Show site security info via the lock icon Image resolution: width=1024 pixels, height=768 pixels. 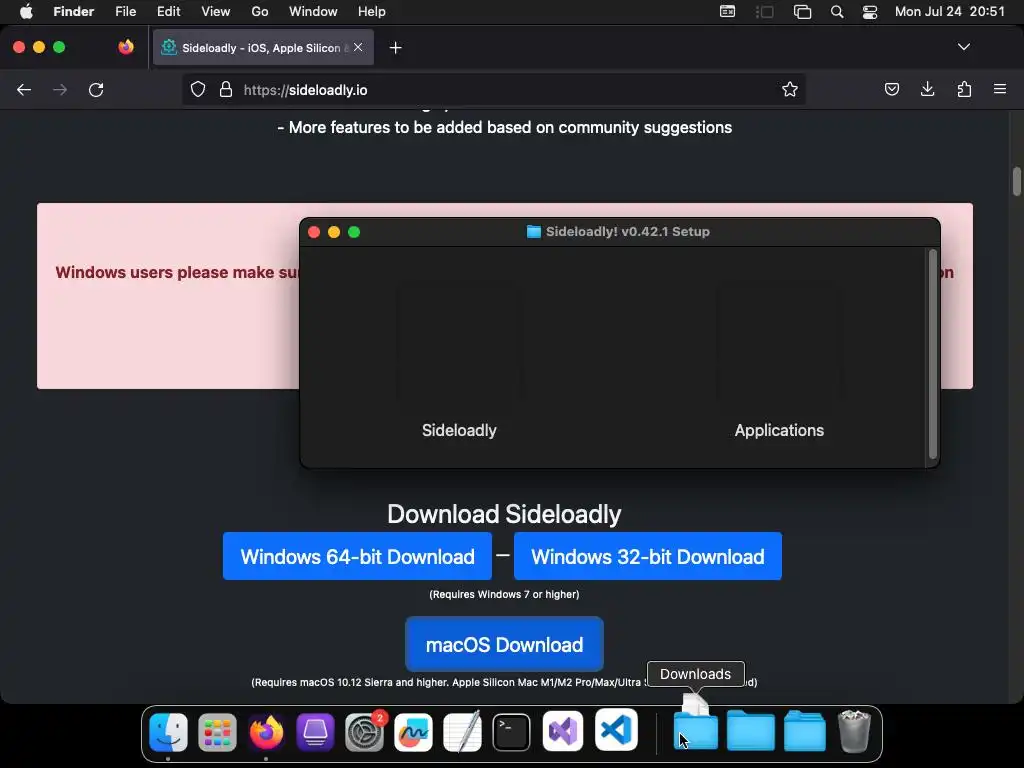click(226, 89)
